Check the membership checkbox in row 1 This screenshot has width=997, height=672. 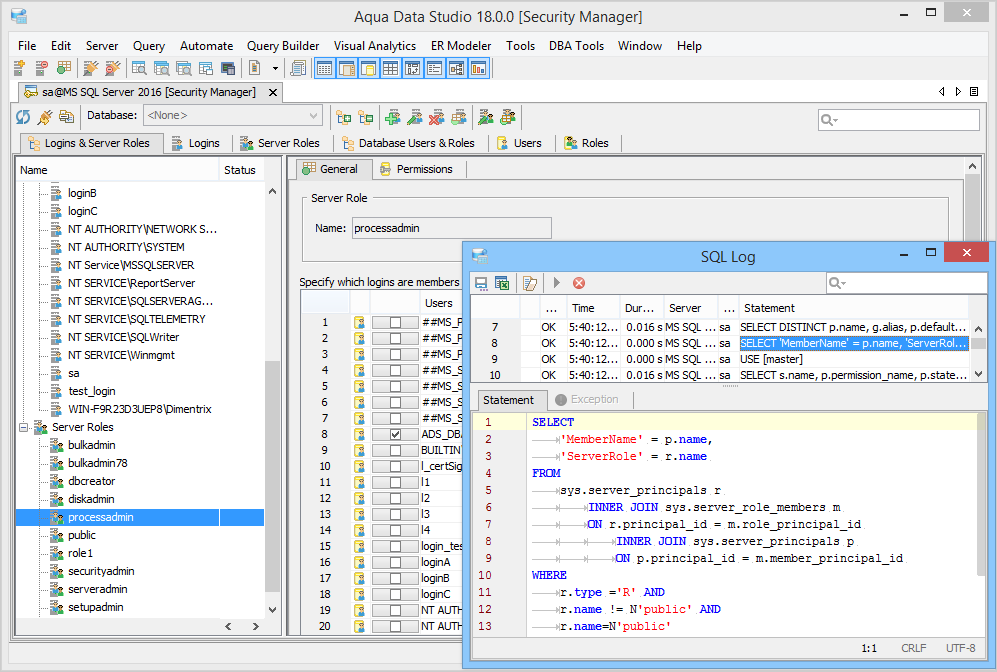[396, 322]
